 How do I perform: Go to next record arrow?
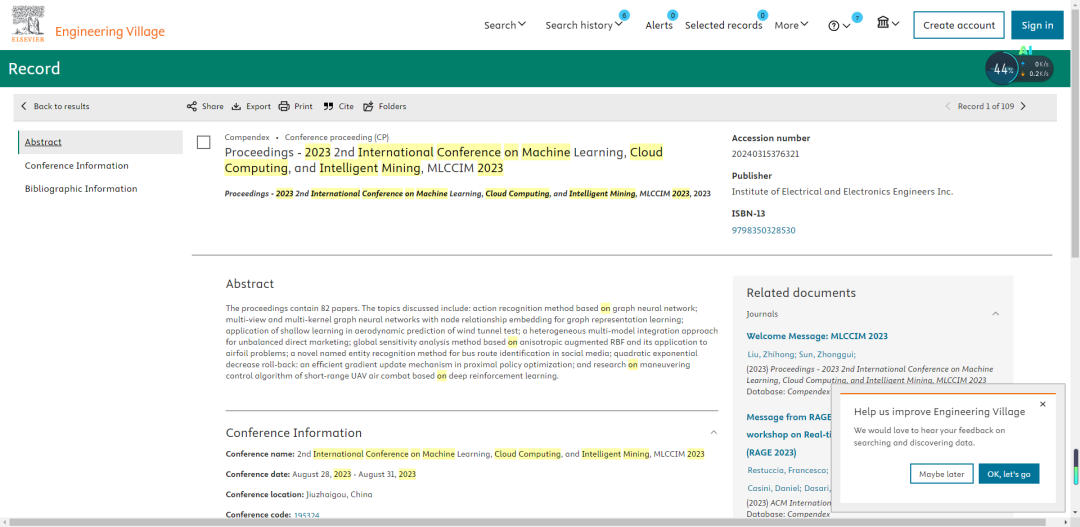click(1023, 106)
